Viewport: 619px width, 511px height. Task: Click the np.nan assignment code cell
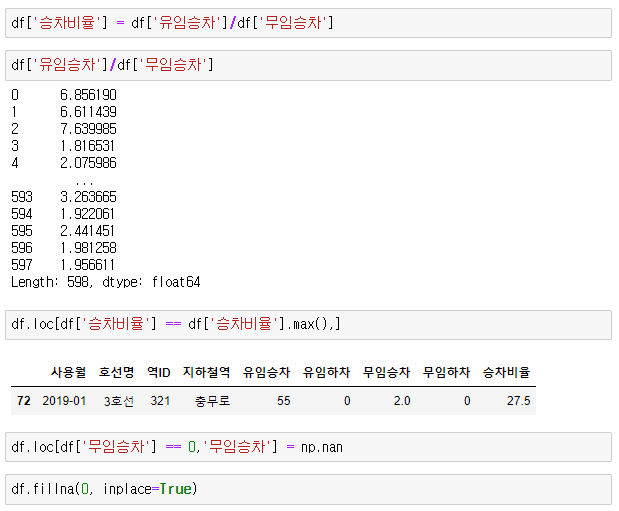[308, 447]
